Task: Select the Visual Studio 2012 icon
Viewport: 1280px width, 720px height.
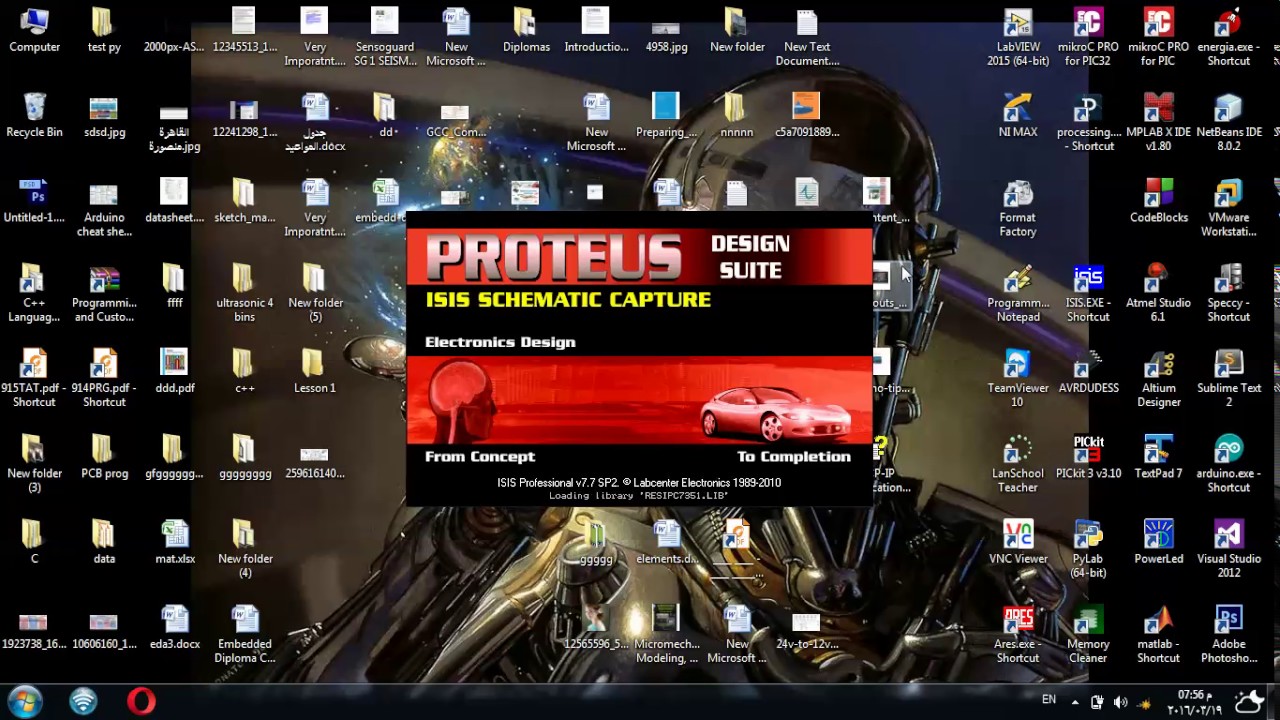Action: (x=1229, y=550)
